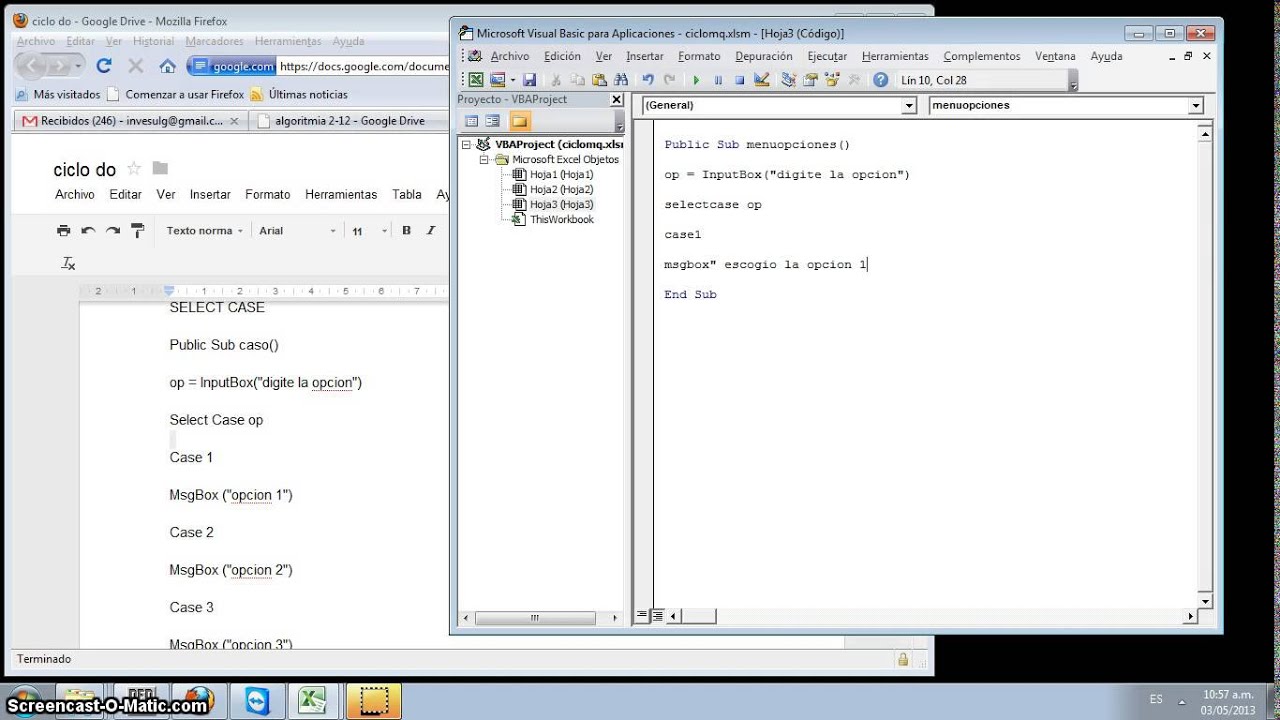Click the clear formatting icon in Google Docs
This screenshot has width=1280, height=720.
(68, 264)
